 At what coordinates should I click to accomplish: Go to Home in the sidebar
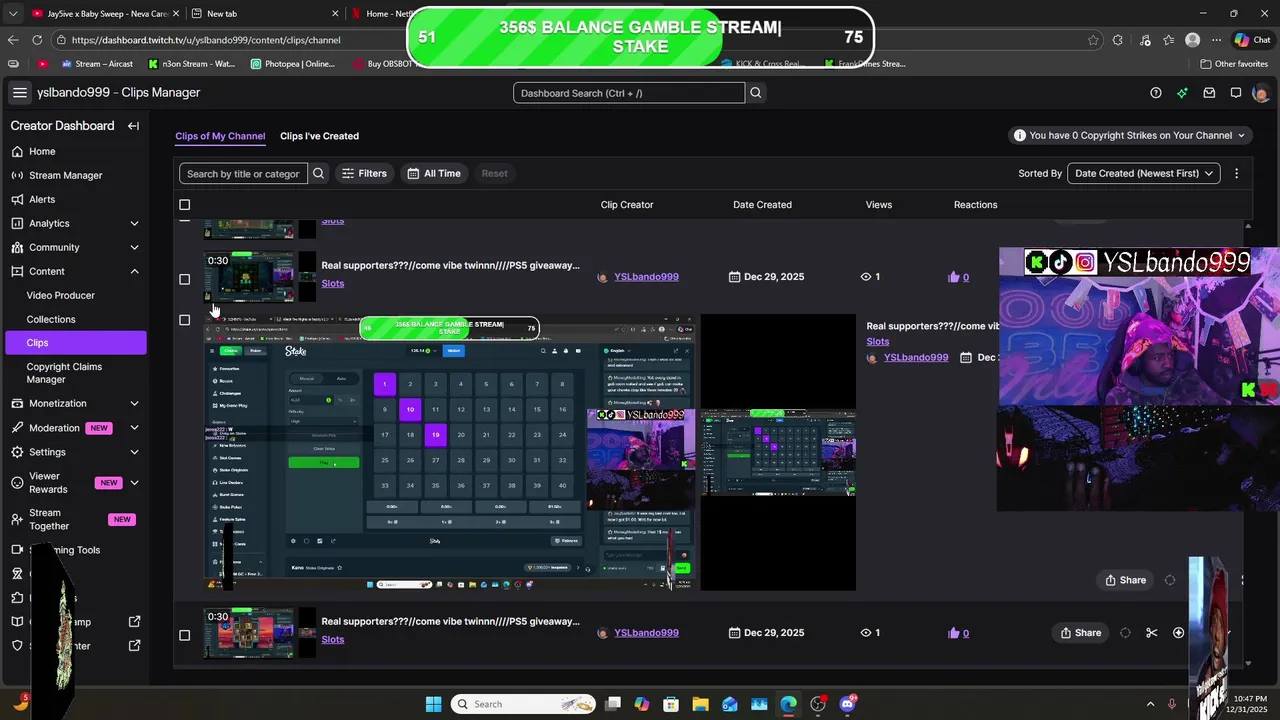tap(74, 151)
